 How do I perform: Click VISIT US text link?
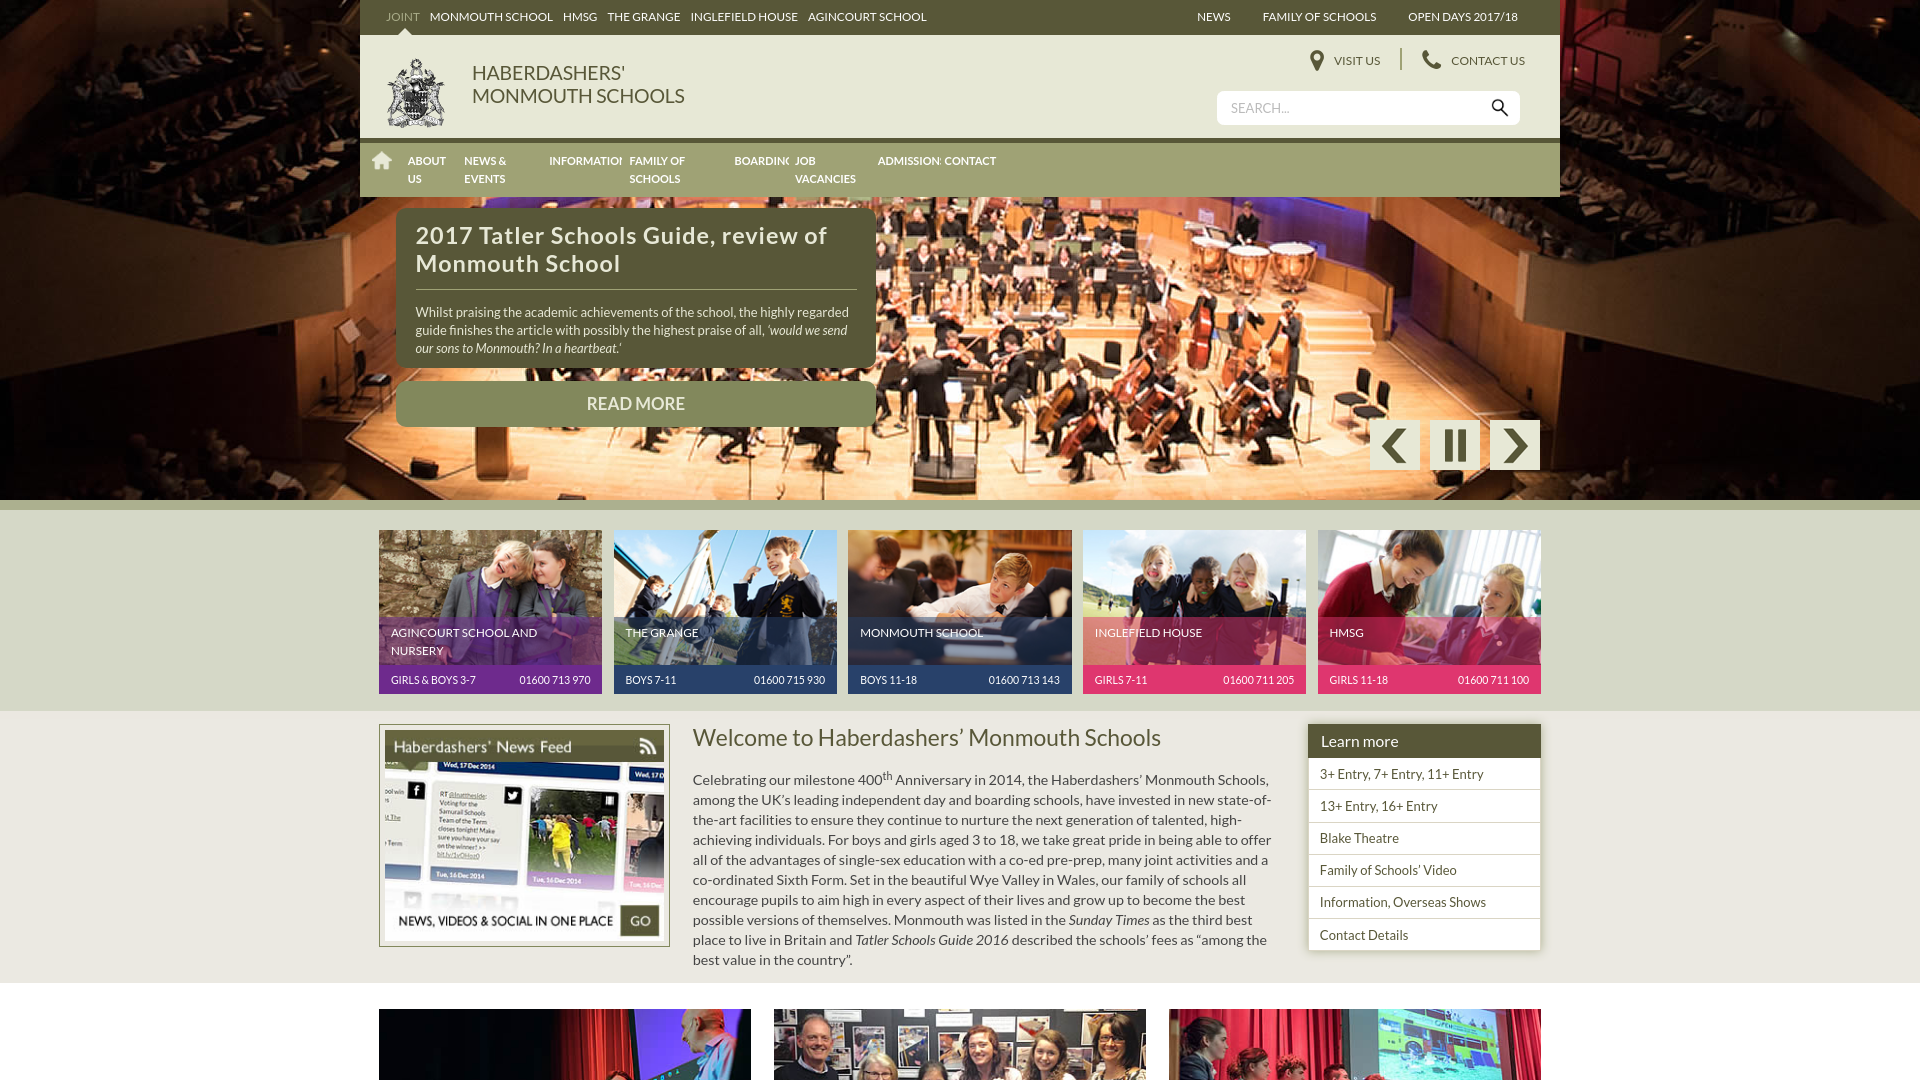pyautogui.click(x=1357, y=61)
